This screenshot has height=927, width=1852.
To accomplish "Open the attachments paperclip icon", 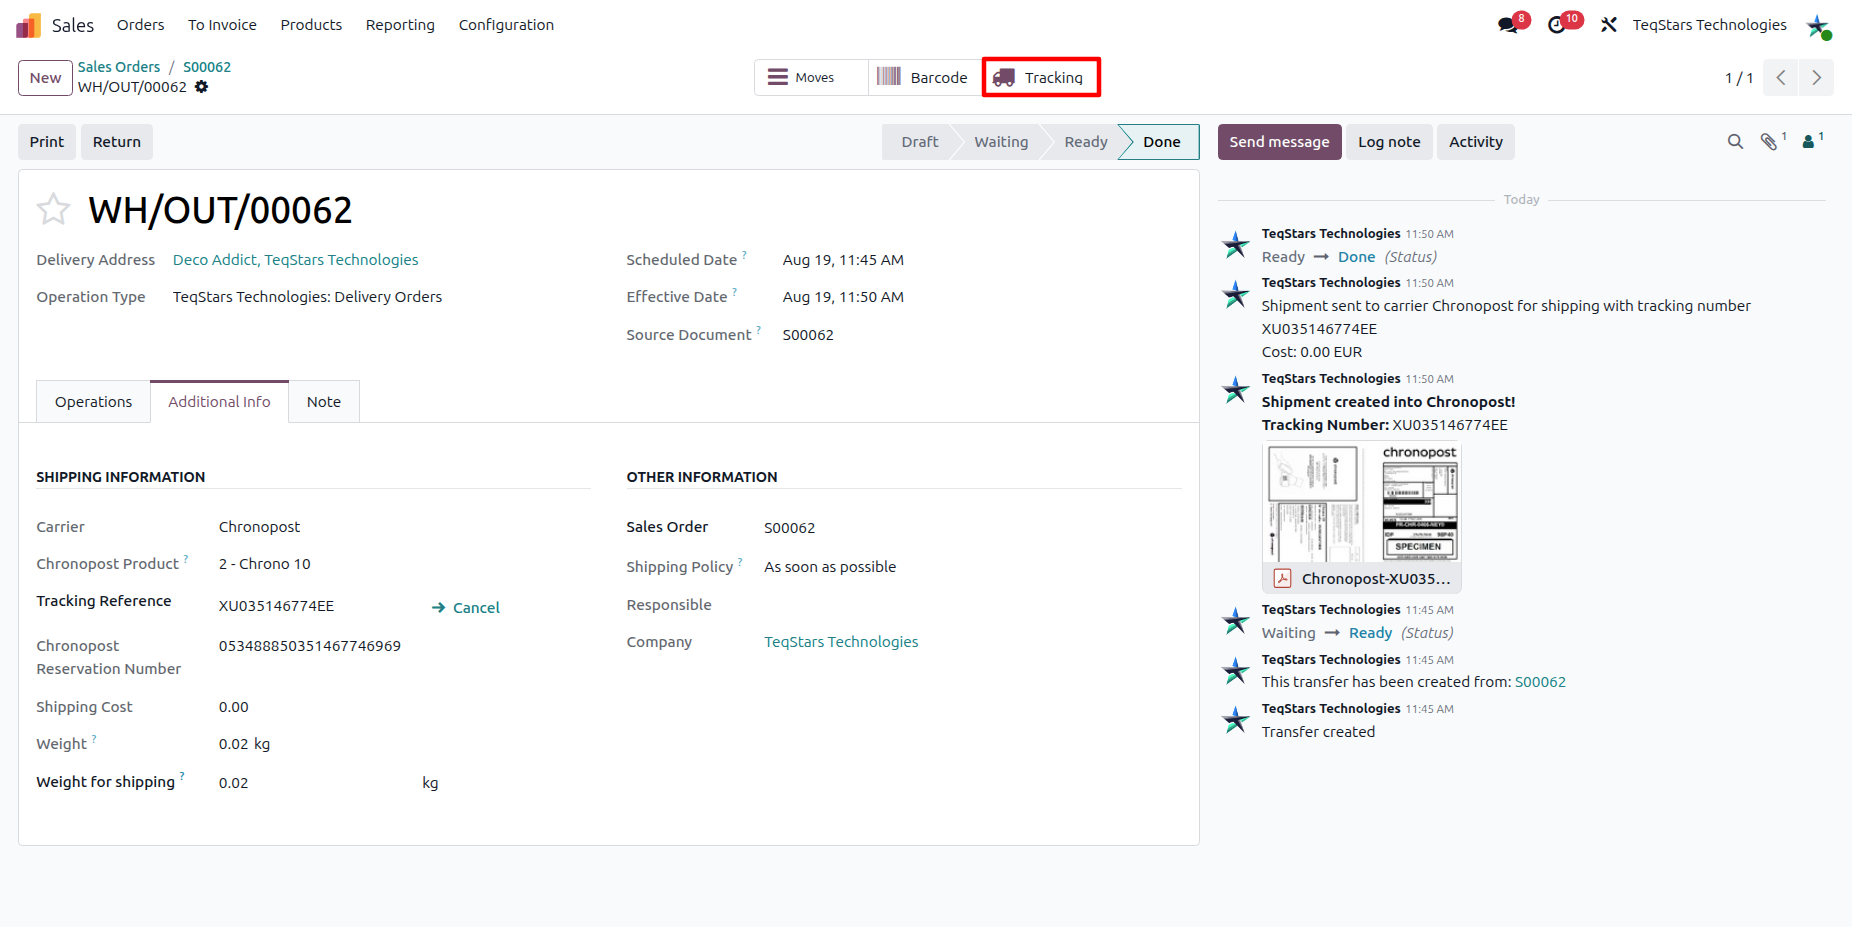I will point(1769,142).
